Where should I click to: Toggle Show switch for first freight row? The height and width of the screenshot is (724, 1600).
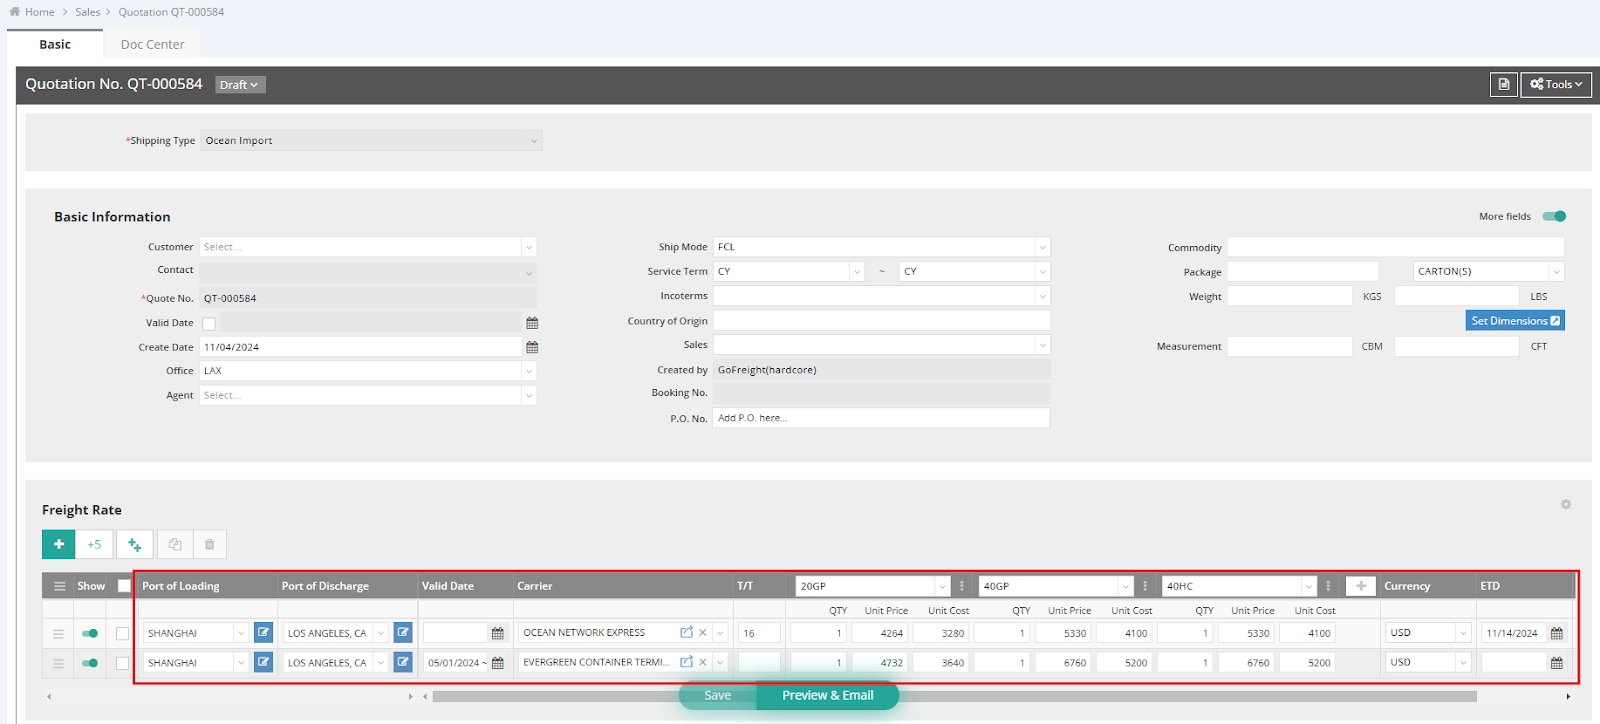[90, 633]
